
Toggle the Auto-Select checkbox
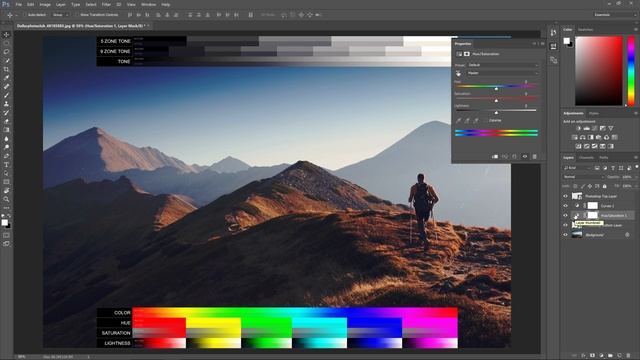pyautogui.click(x=24, y=15)
